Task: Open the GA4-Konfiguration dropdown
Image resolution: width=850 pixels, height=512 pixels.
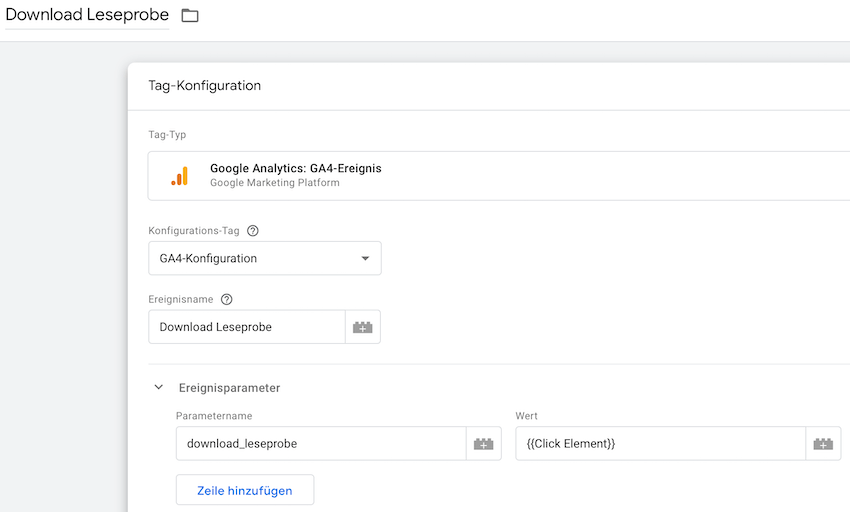Action: point(265,258)
